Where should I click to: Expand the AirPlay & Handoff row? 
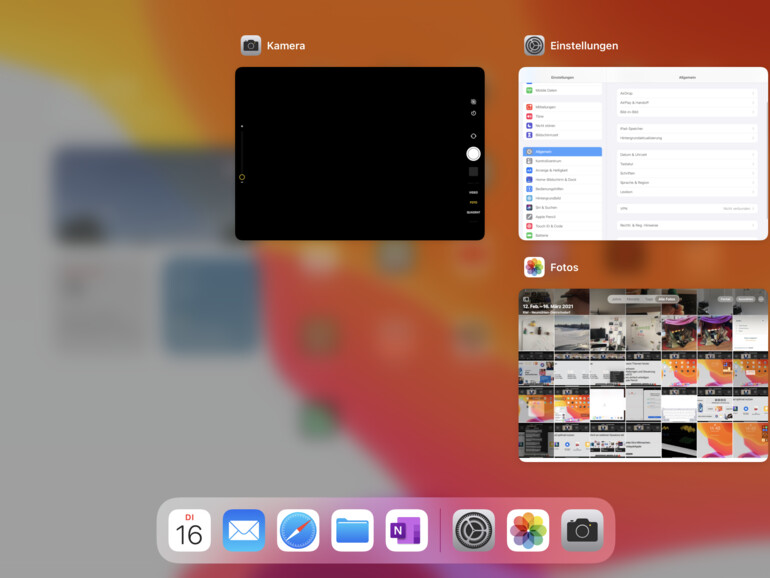pyautogui.click(x=687, y=103)
